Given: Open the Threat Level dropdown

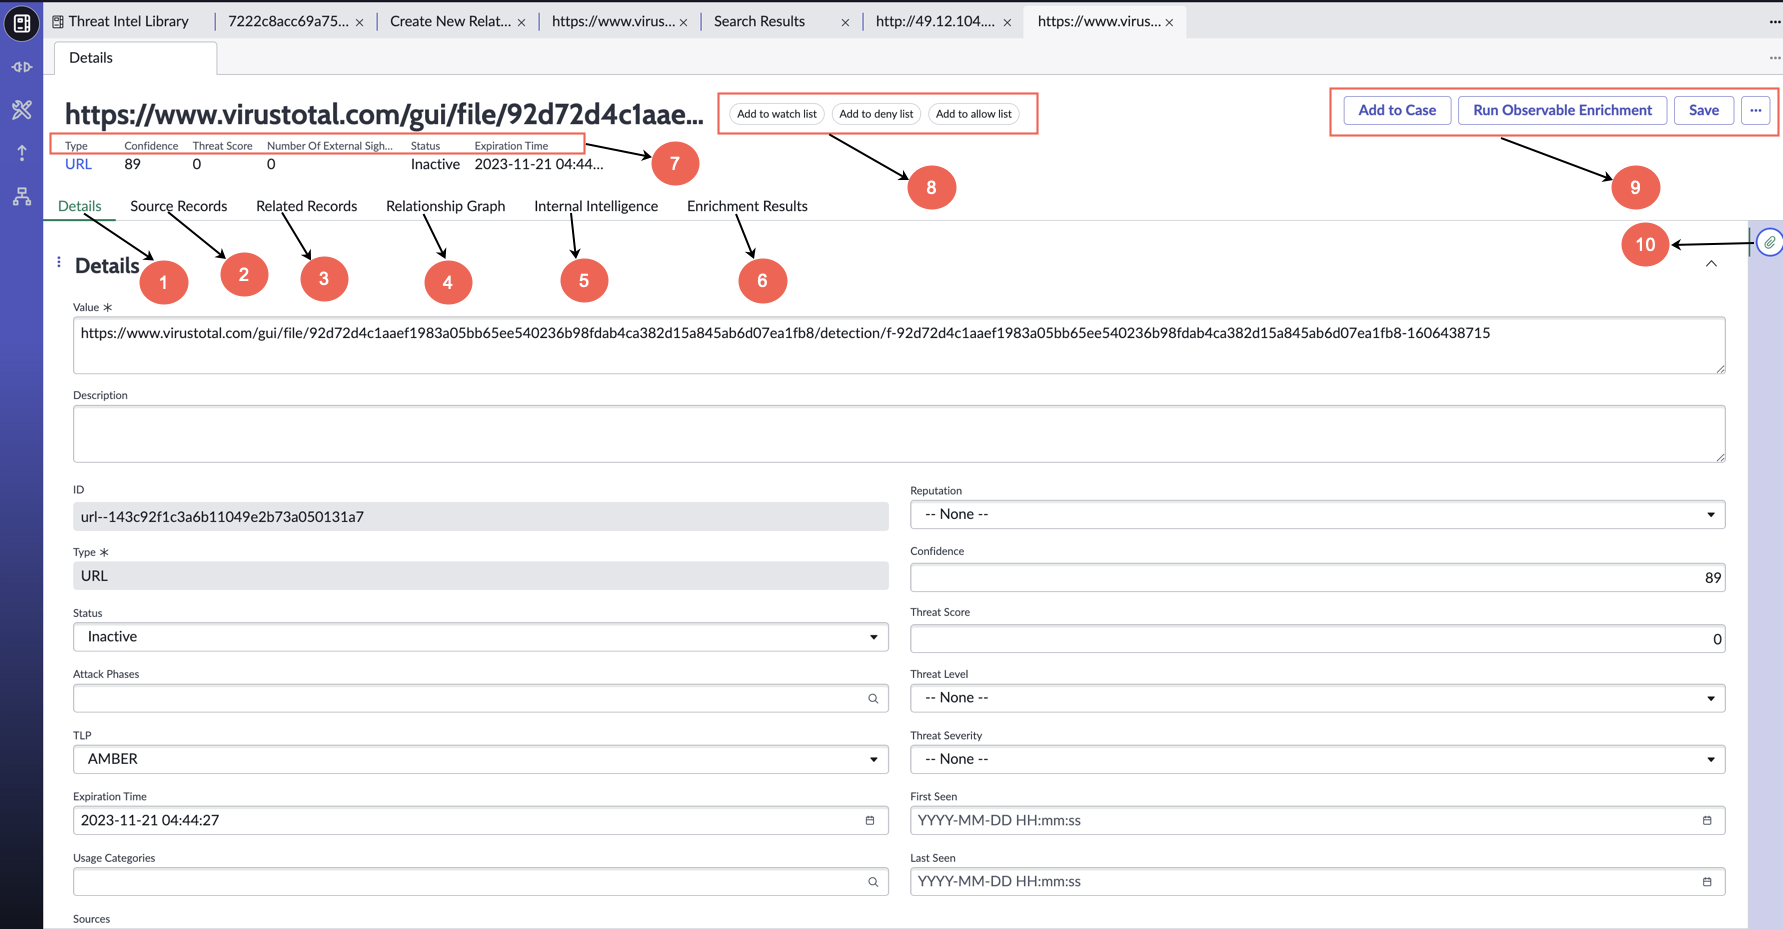Looking at the screenshot, I should click(x=1317, y=698).
